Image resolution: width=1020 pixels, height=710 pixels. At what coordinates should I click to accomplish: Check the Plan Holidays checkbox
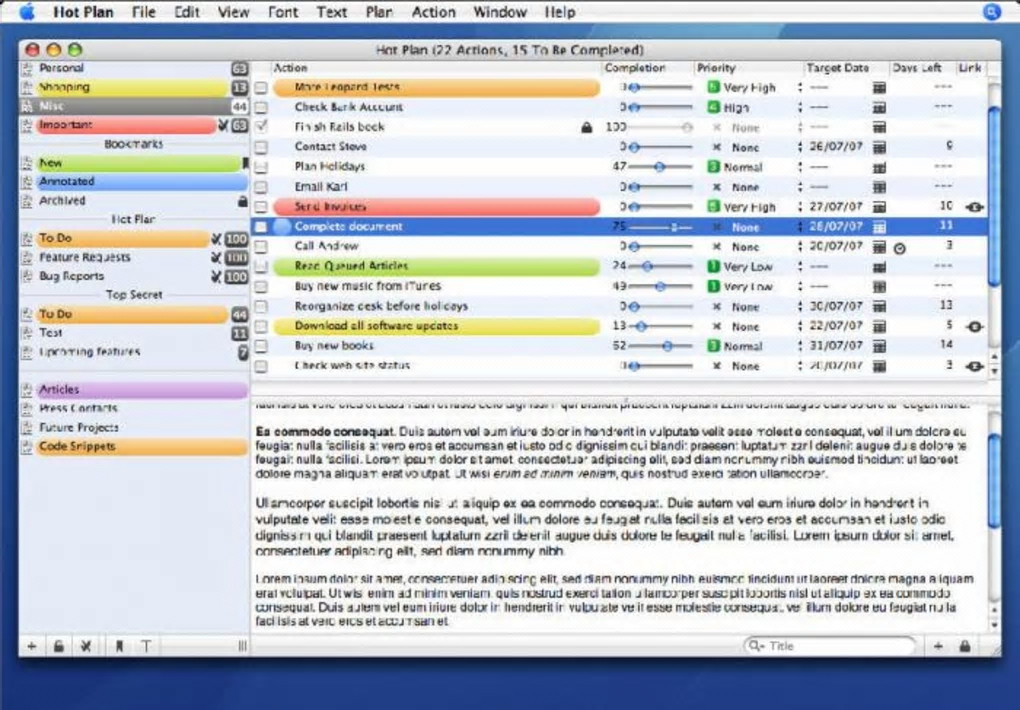[x=261, y=167]
